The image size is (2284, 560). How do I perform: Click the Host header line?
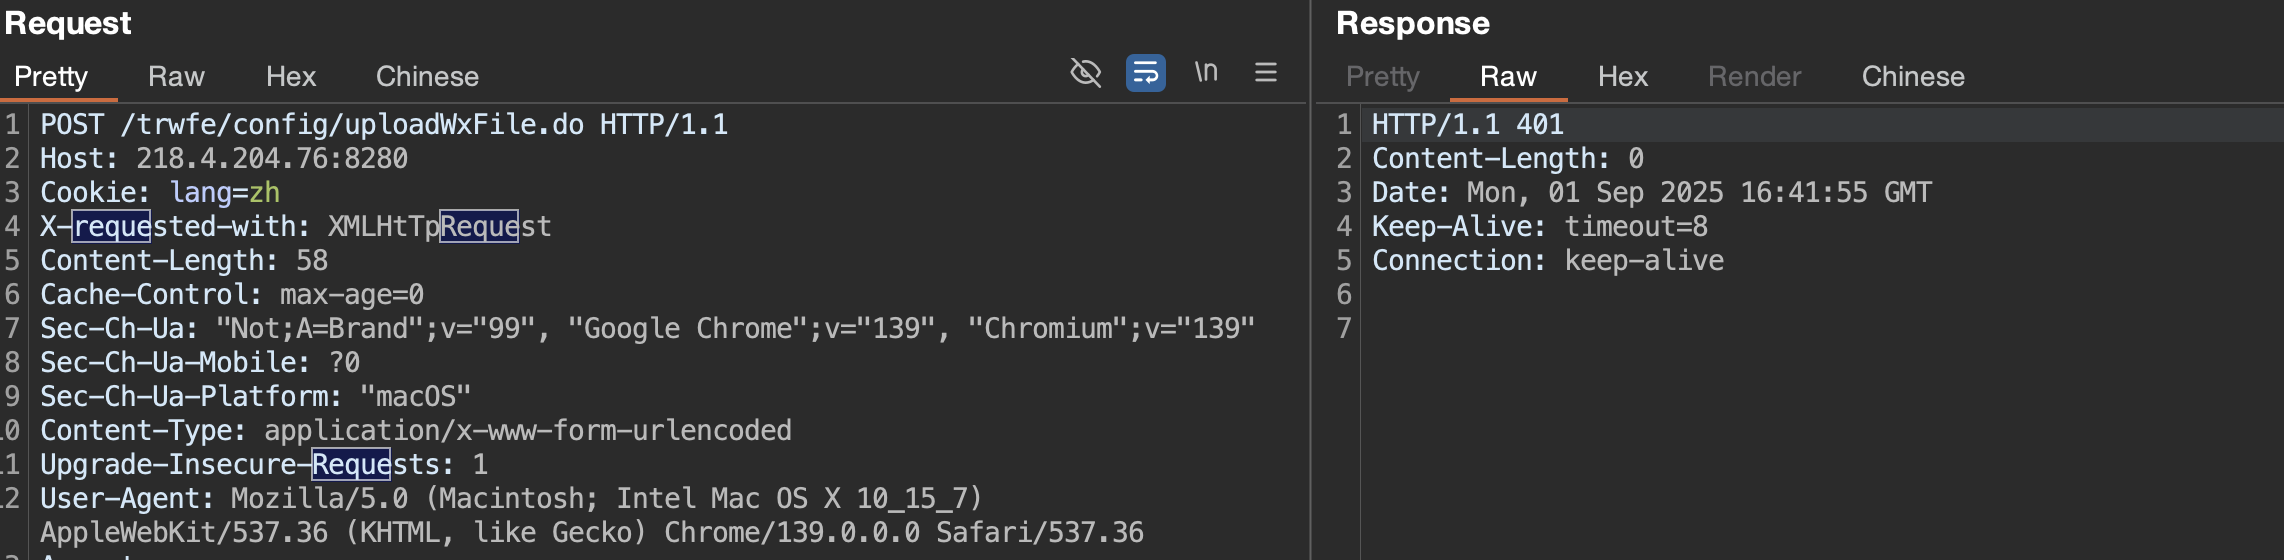pos(223,159)
